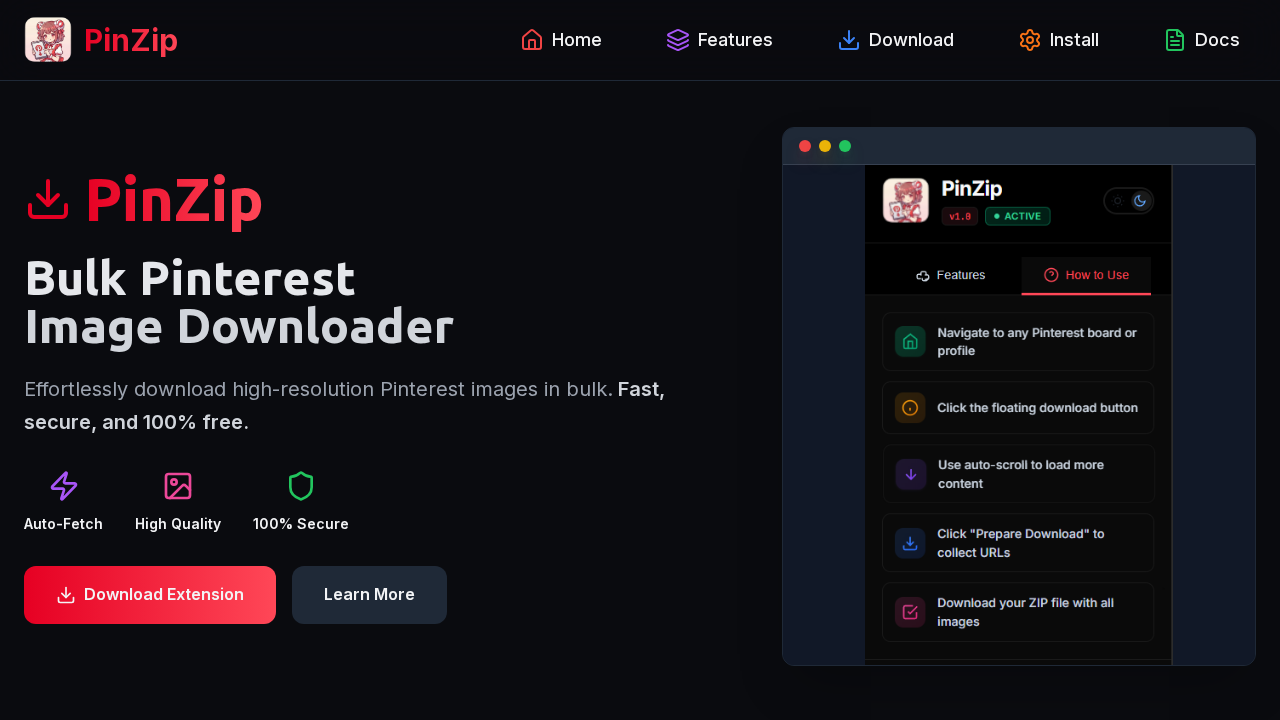Click the v1.0 version badge

point(959,216)
